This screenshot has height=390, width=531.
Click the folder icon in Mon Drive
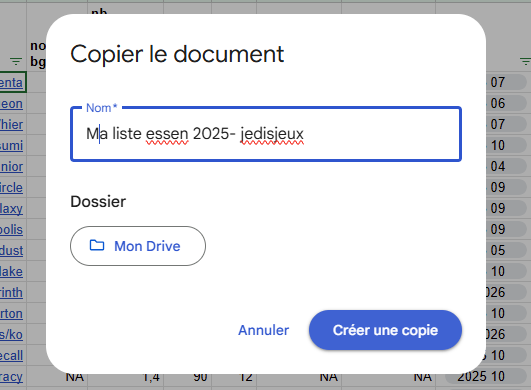[97, 245]
